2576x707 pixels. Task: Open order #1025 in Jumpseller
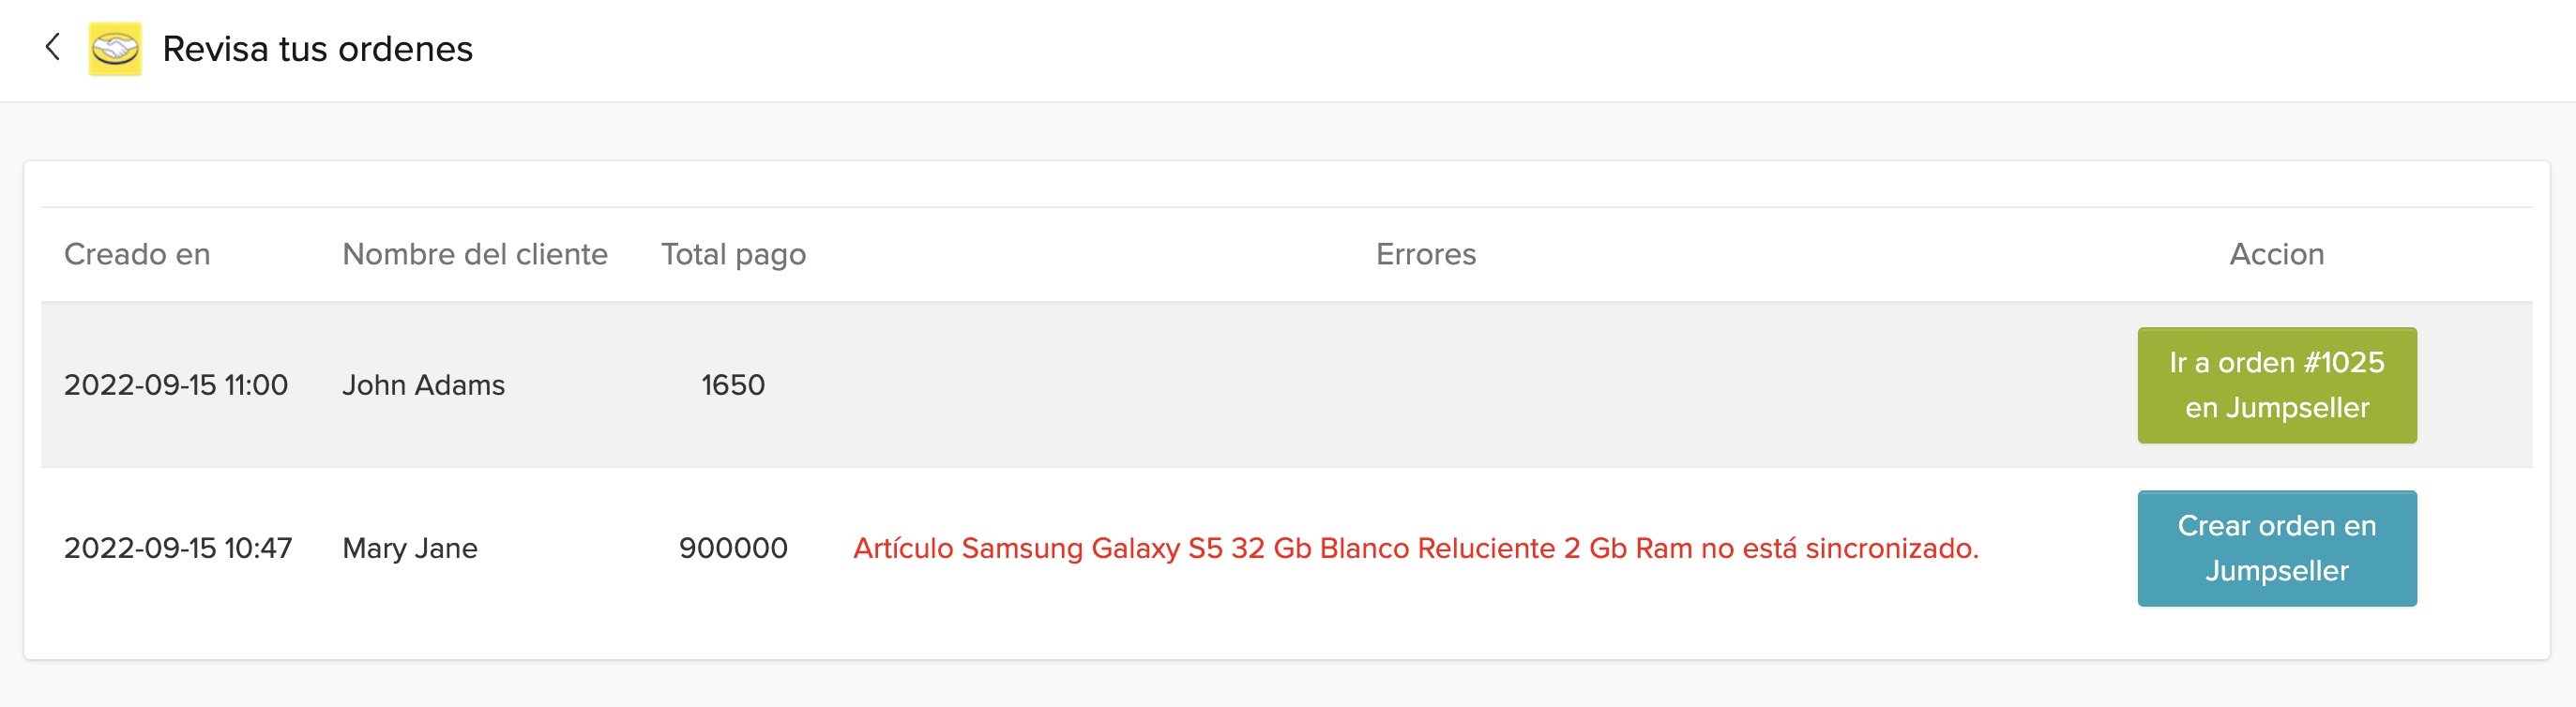(x=2276, y=385)
